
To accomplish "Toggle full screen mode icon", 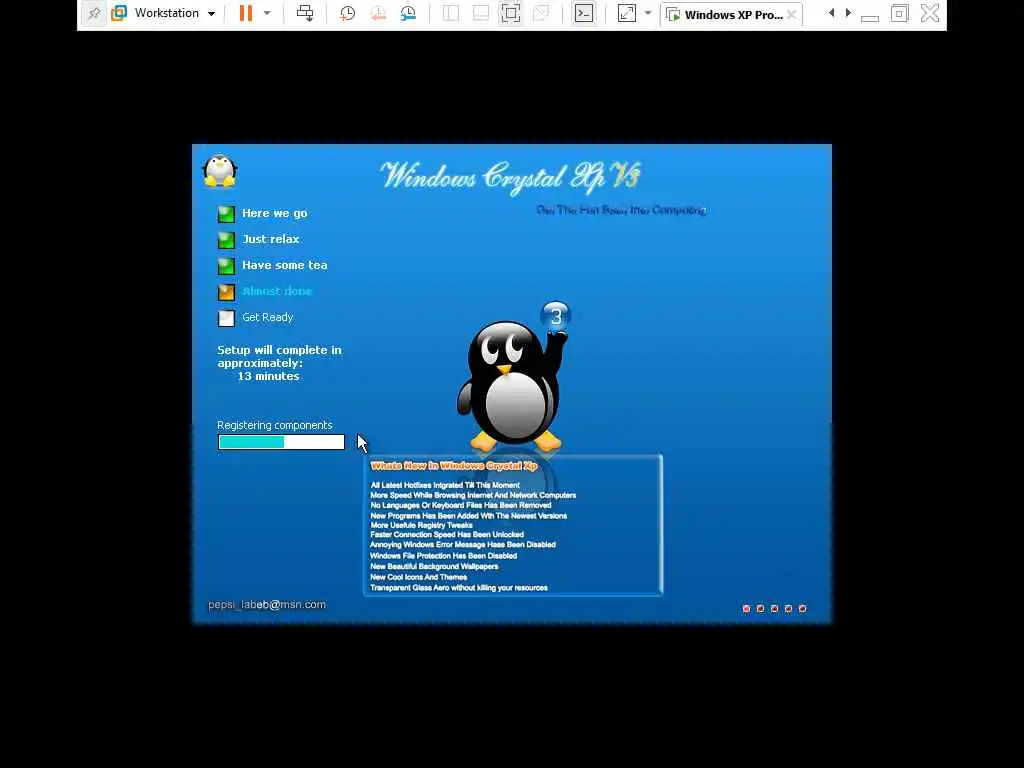I will click(511, 13).
